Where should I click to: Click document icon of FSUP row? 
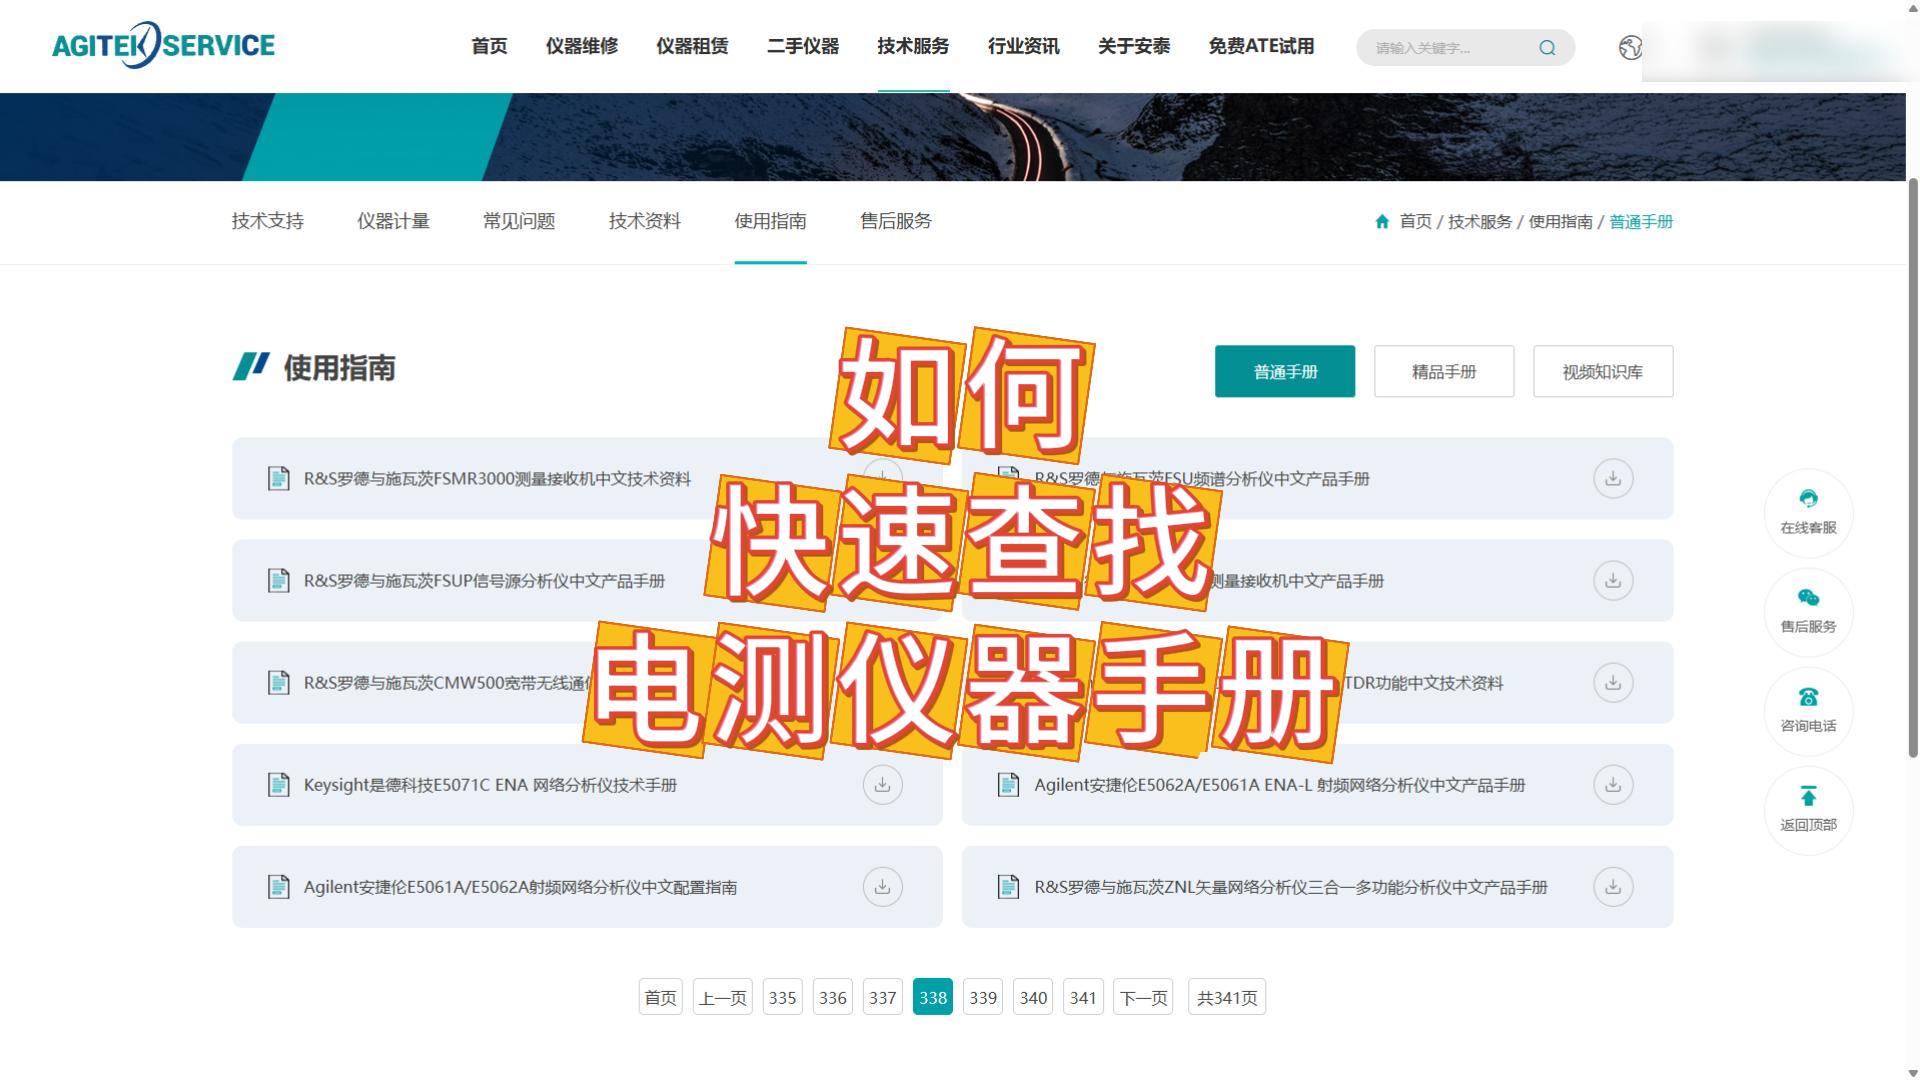pyautogui.click(x=279, y=581)
